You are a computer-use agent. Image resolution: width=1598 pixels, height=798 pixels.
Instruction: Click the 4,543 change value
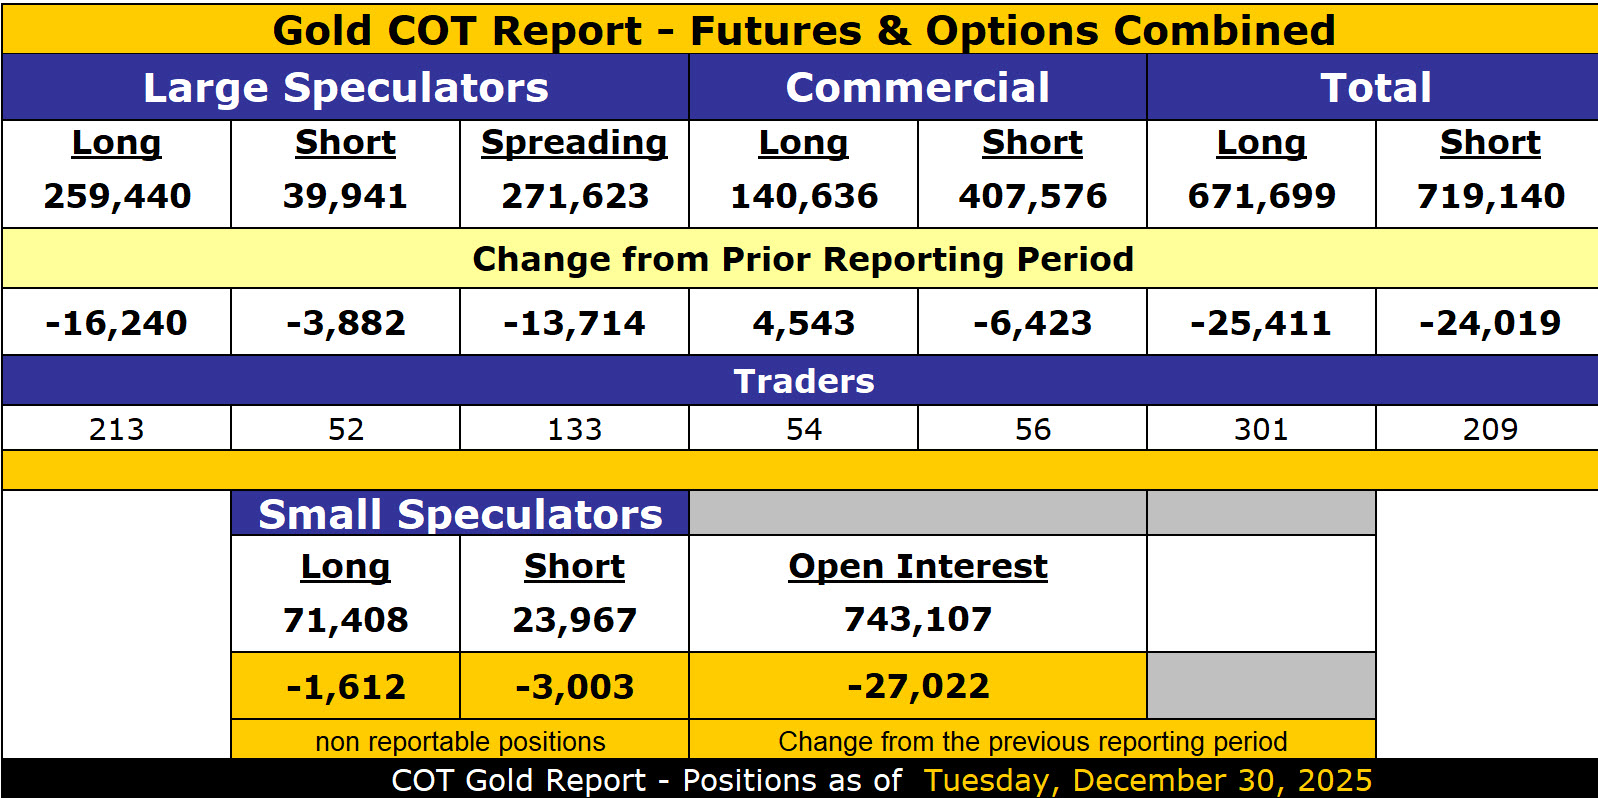click(803, 323)
